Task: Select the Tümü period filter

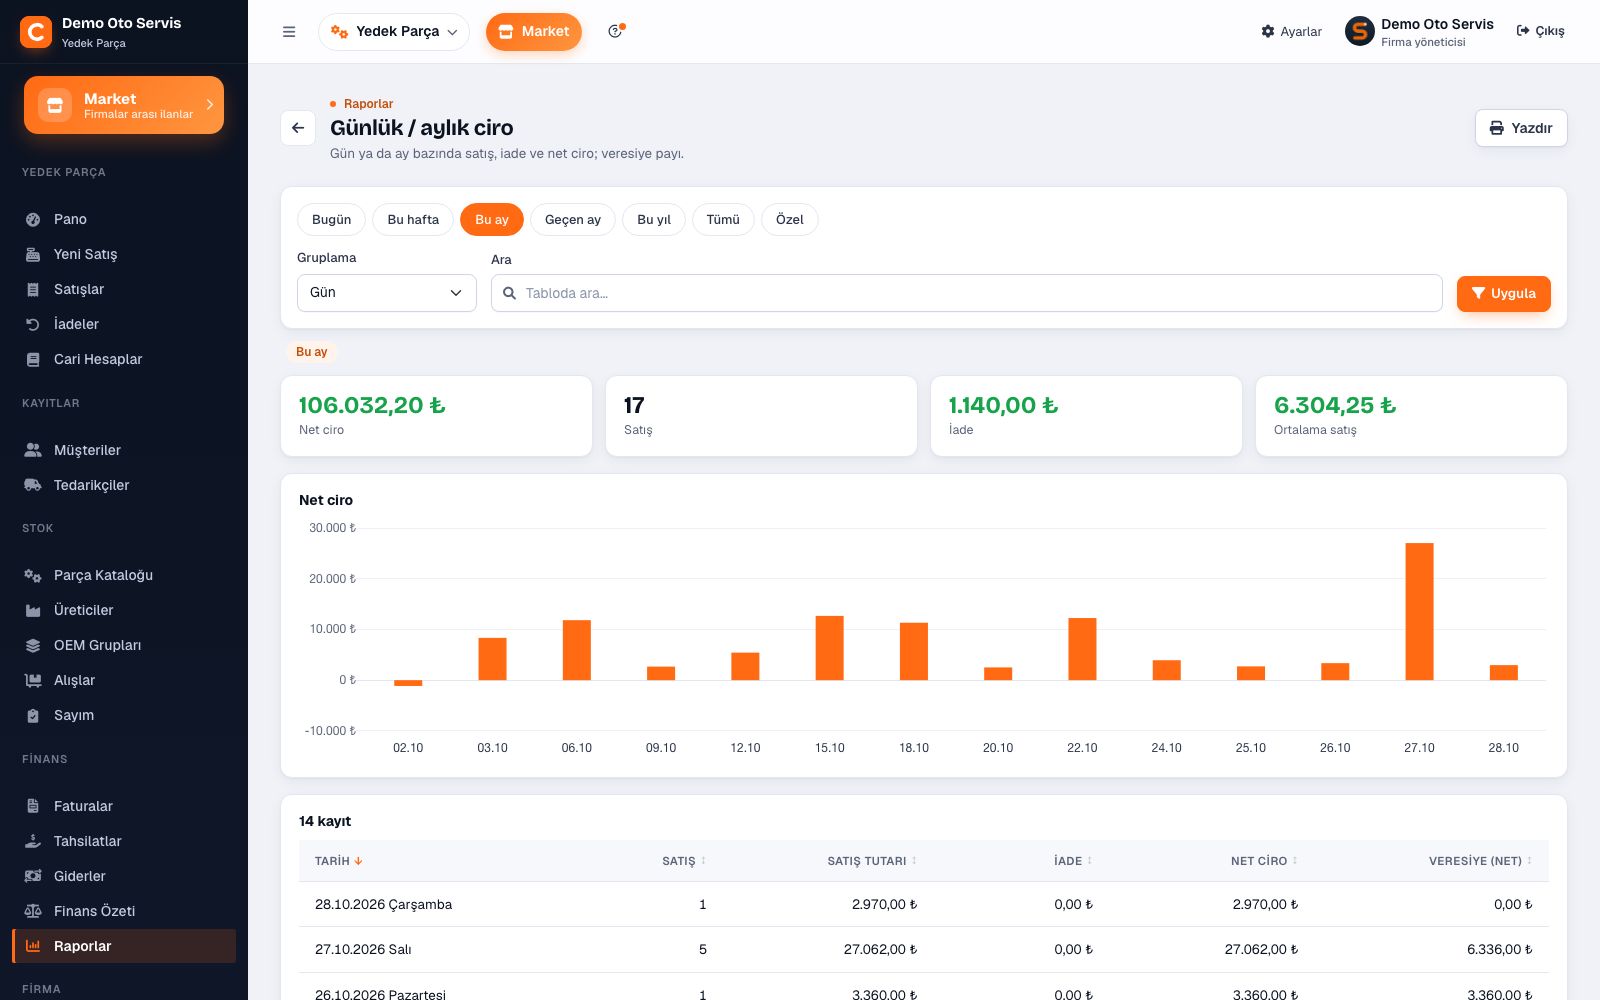Action: [x=723, y=220]
